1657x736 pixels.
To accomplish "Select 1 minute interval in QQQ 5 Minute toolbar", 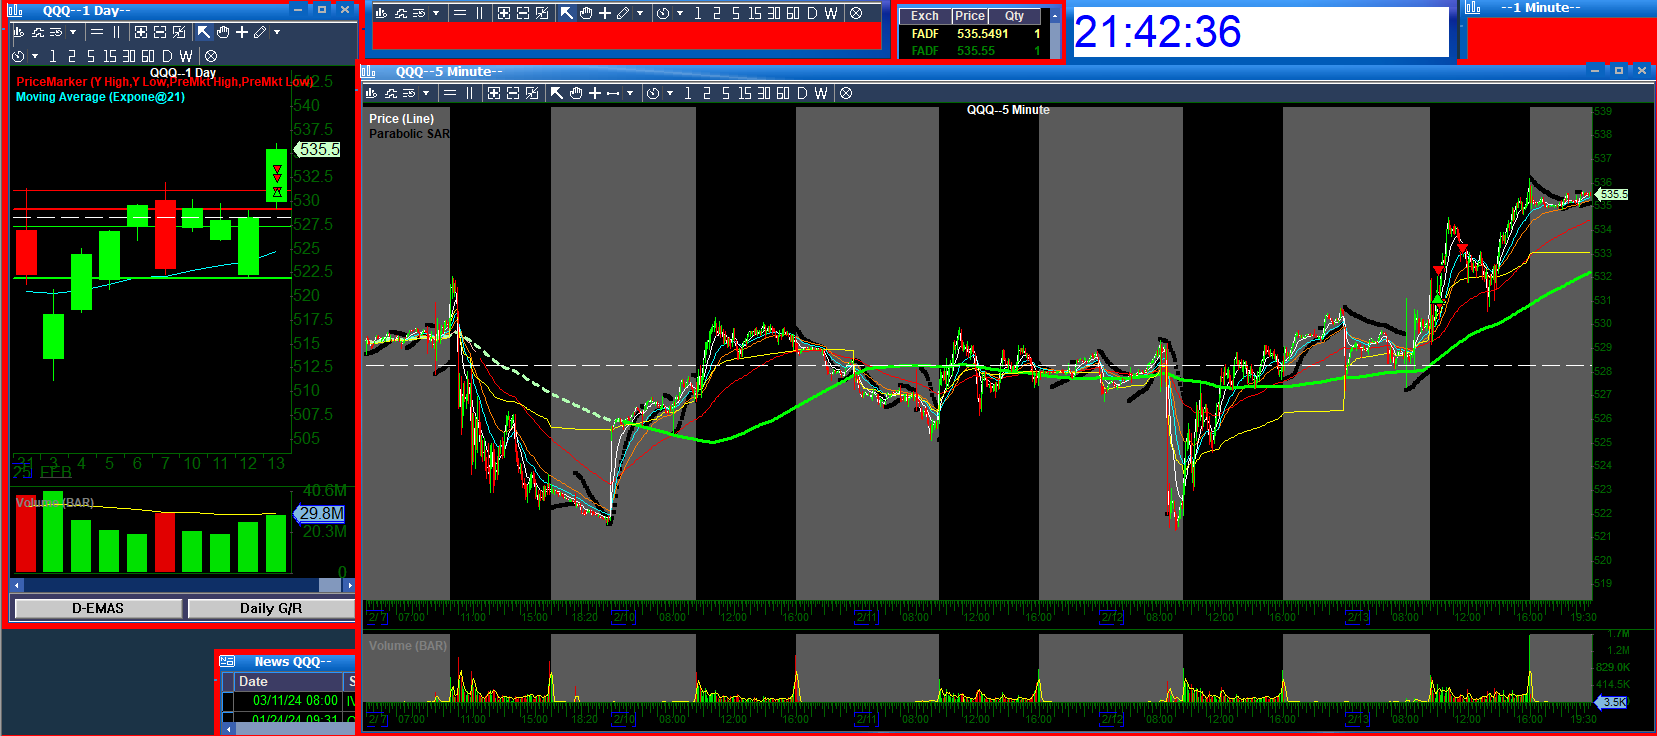I will coord(687,93).
